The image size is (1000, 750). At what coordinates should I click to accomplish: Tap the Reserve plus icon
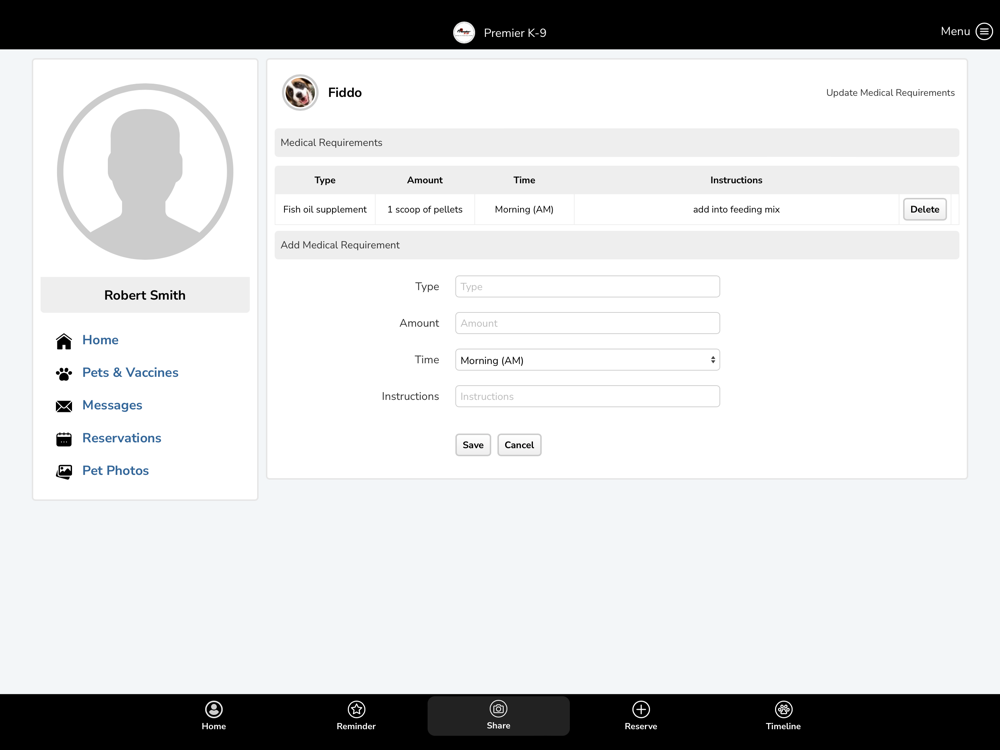coord(641,709)
